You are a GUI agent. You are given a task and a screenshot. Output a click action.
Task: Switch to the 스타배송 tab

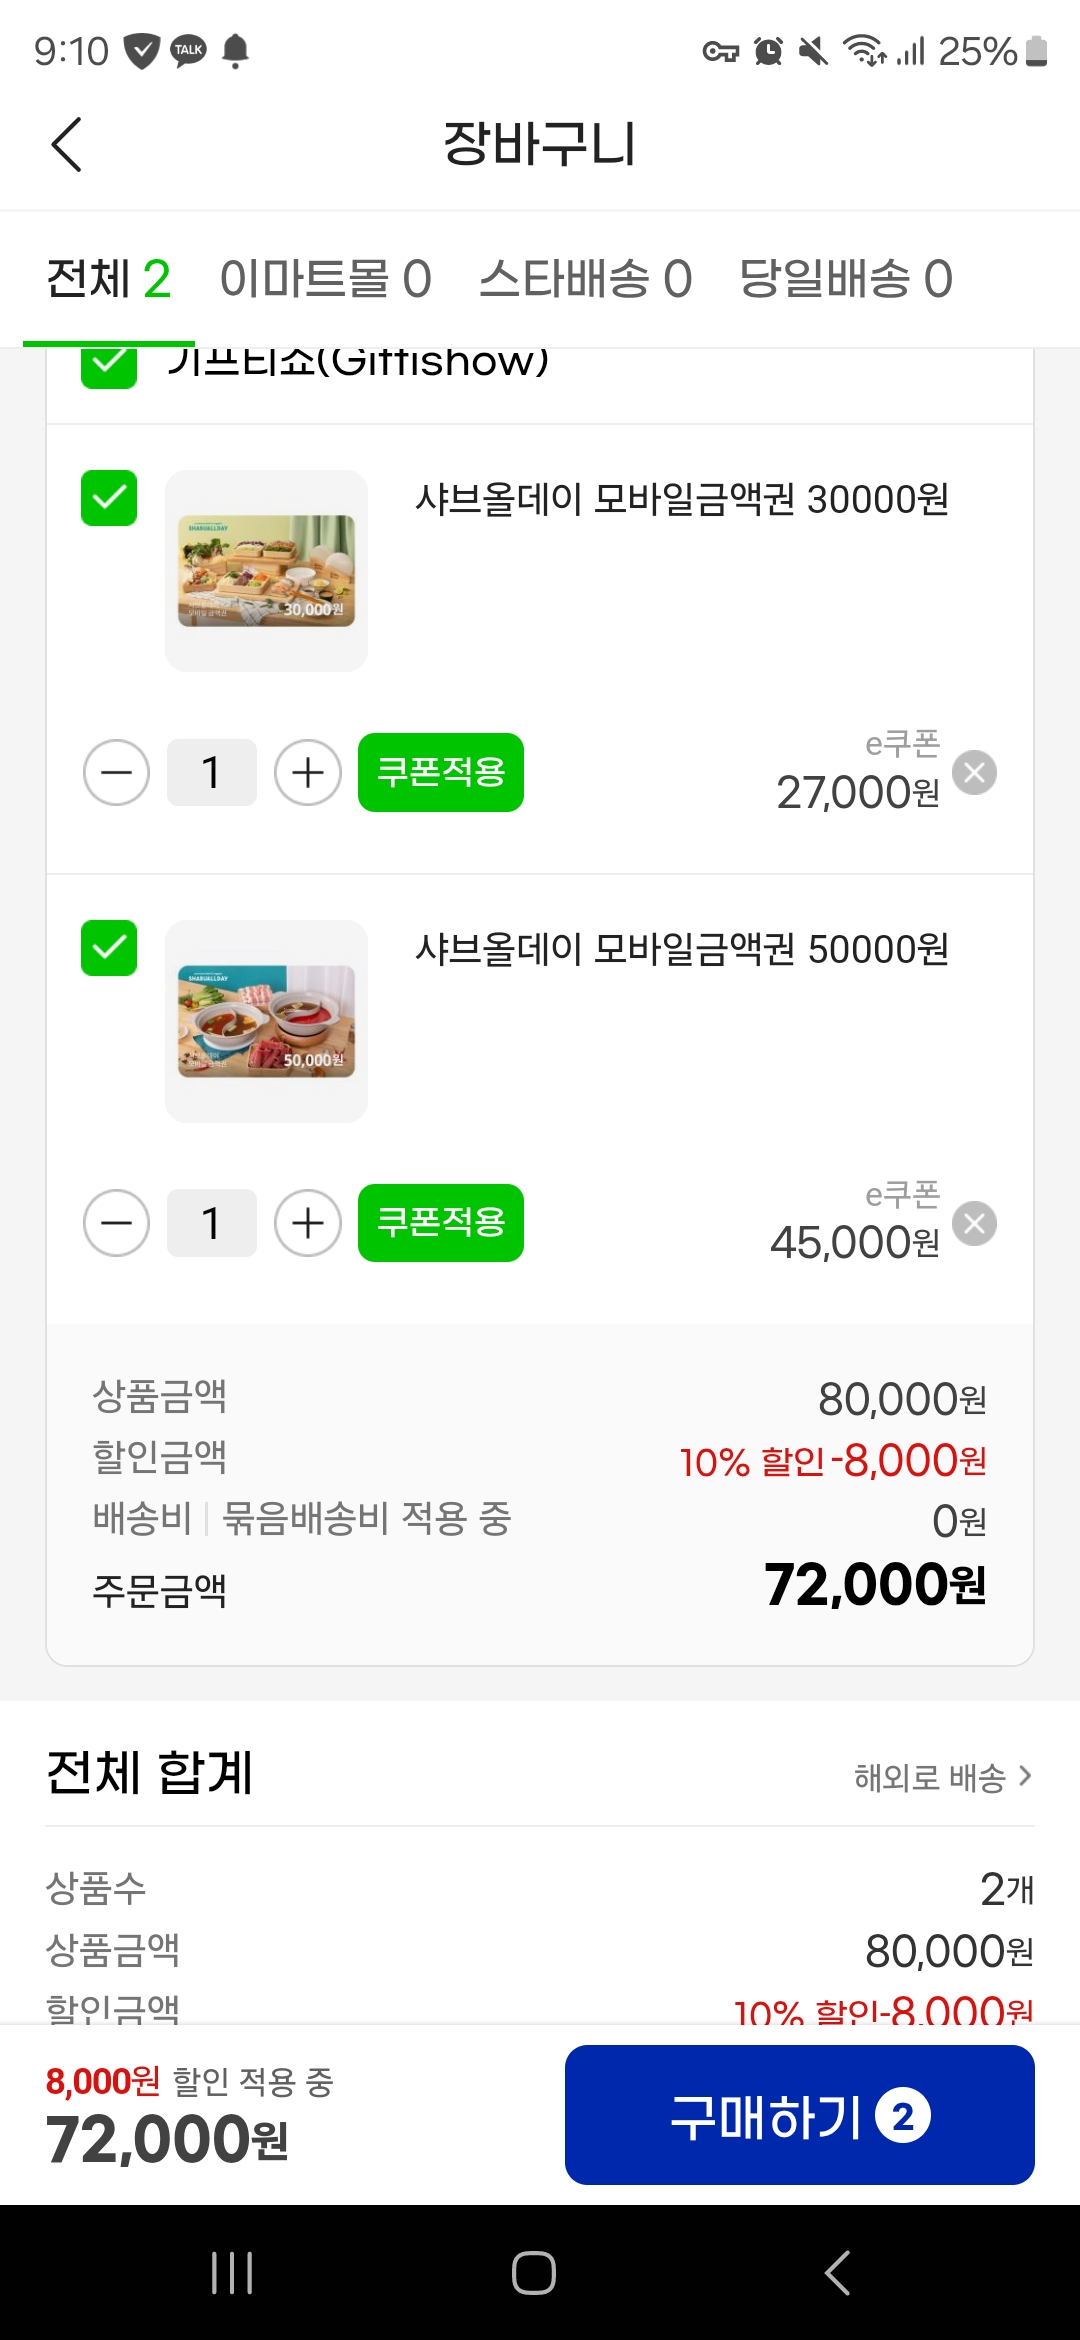click(x=585, y=279)
